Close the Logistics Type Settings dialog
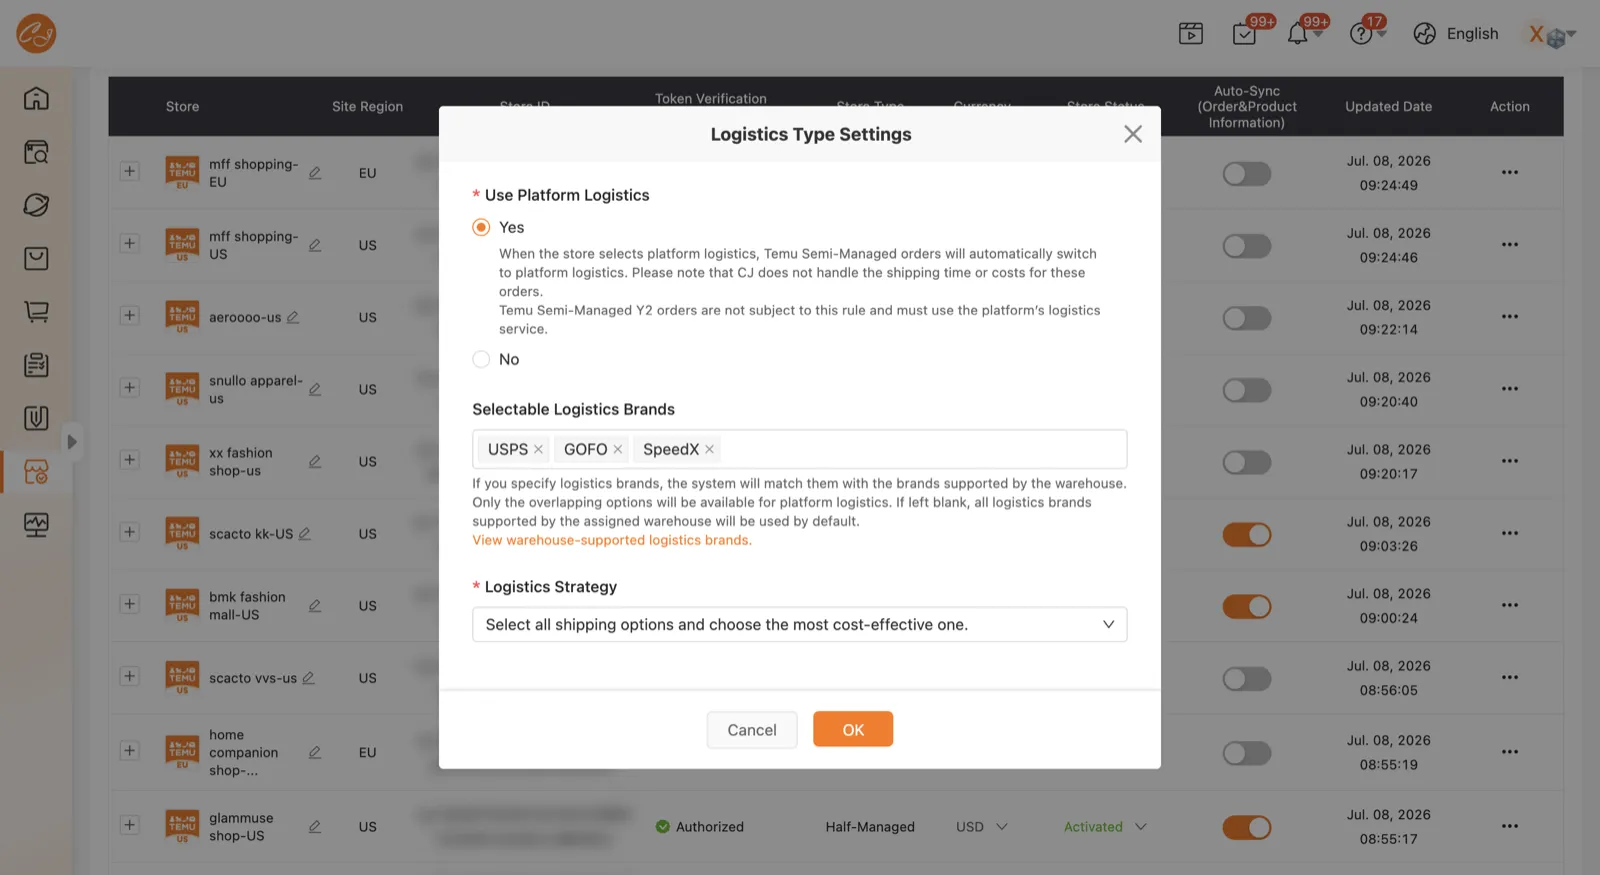This screenshot has height=875, width=1600. pos(1132,134)
